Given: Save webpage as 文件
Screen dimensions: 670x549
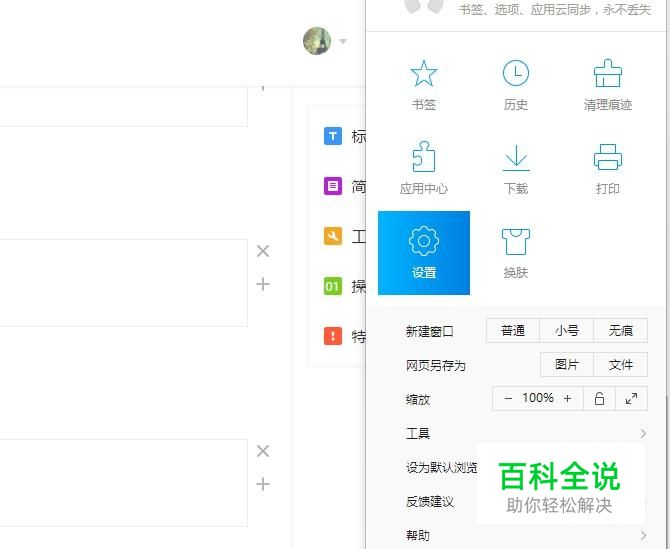Looking at the screenshot, I should [620, 364].
